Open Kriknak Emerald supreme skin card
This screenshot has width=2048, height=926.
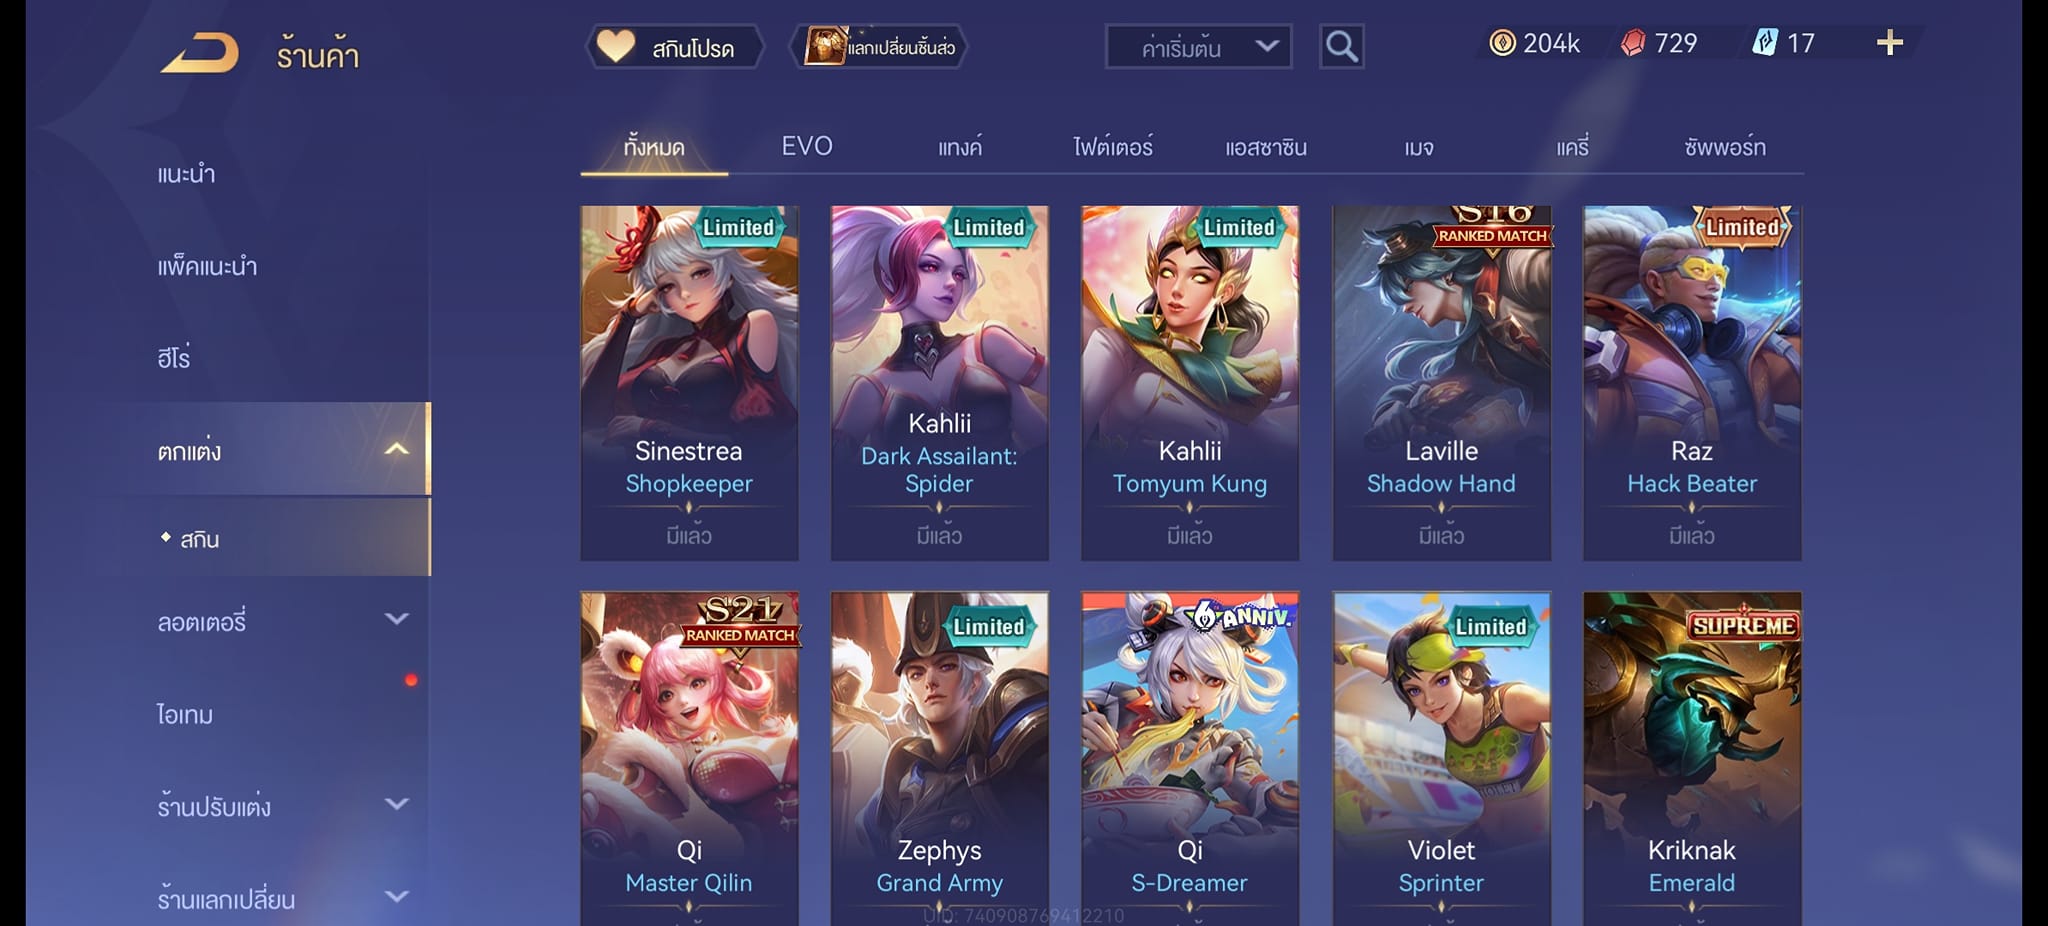(1692, 758)
